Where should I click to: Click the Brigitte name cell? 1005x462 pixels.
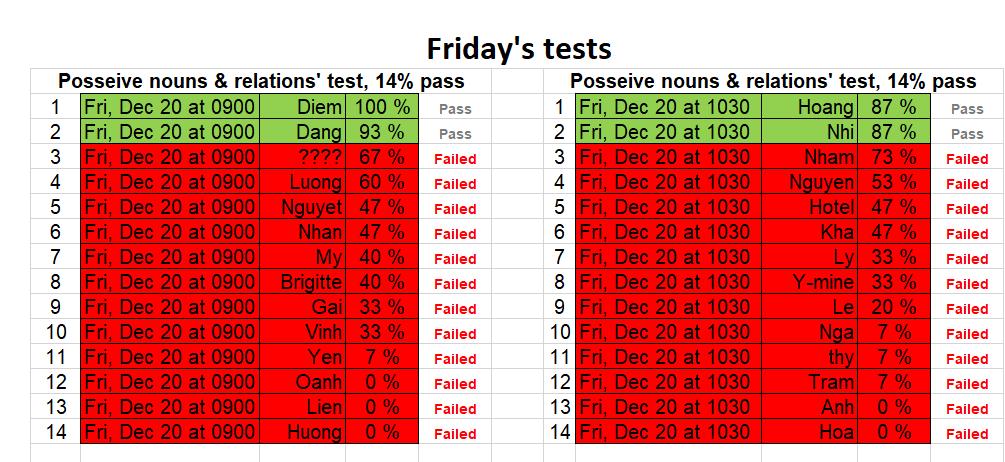[303, 282]
